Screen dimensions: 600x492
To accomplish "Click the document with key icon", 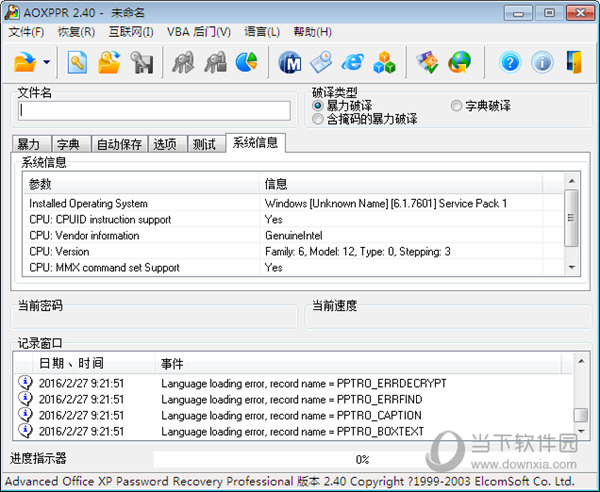I will (77, 62).
